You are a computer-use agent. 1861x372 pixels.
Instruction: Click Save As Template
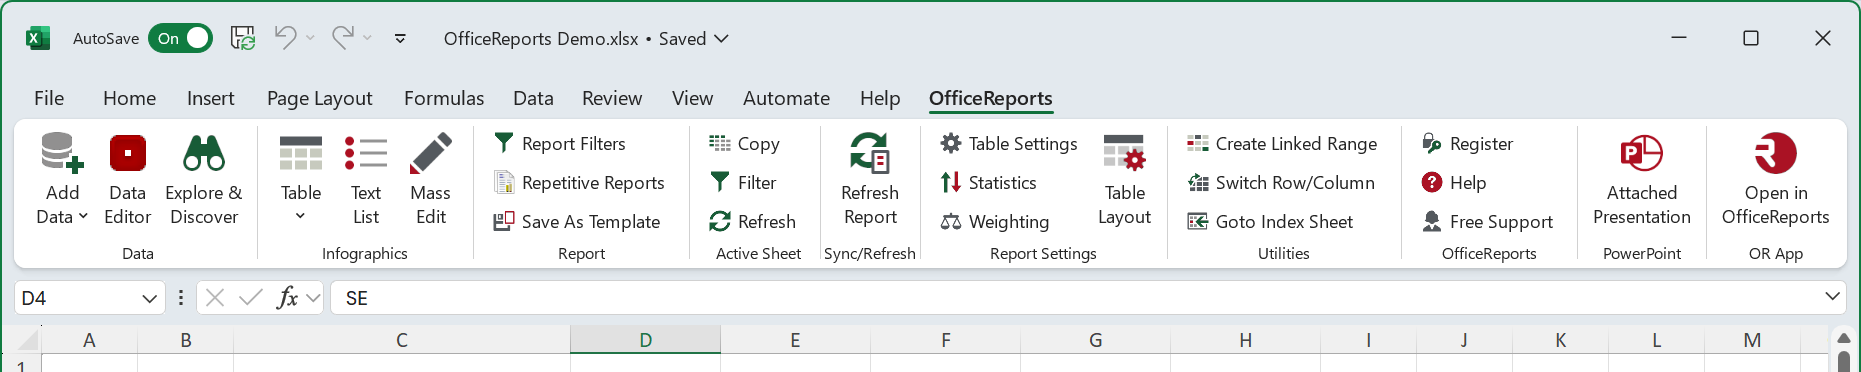pos(576,222)
